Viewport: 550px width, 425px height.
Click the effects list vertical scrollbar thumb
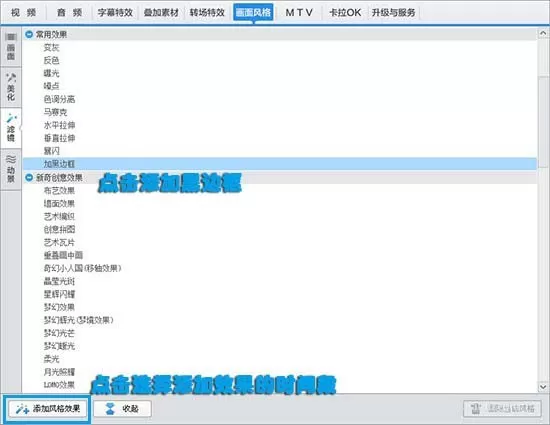pyautogui.click(x=543, y=123)
